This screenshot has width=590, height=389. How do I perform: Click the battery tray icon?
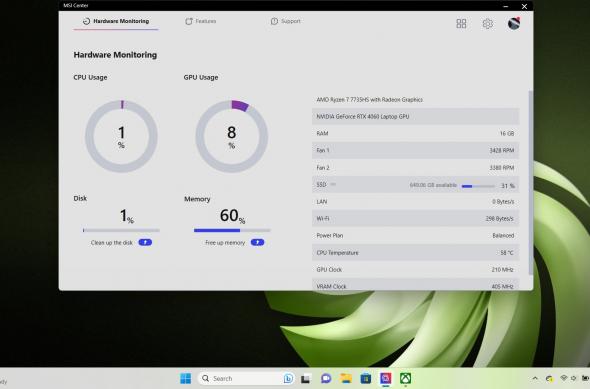point(585,378)
